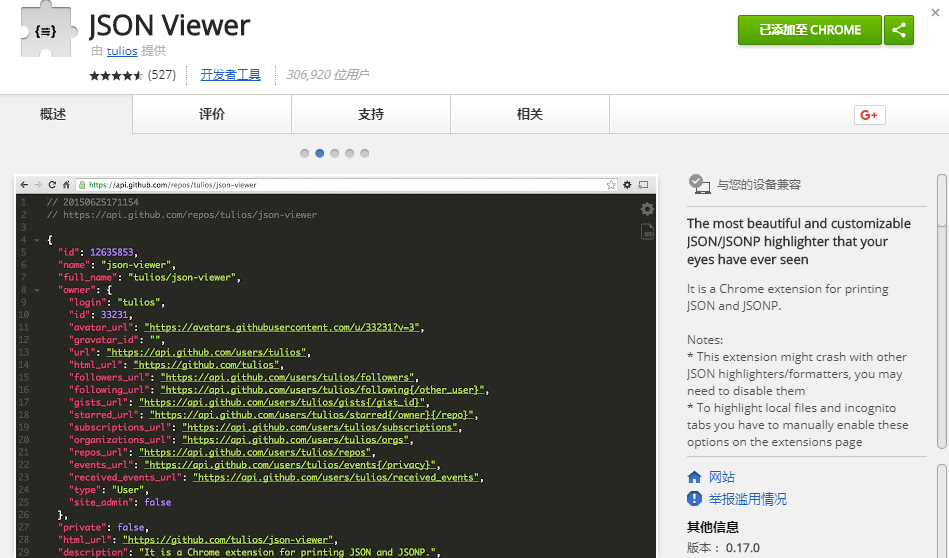Click the star rating icons
This screenshot has height=558, width=949.
[116, 76]
